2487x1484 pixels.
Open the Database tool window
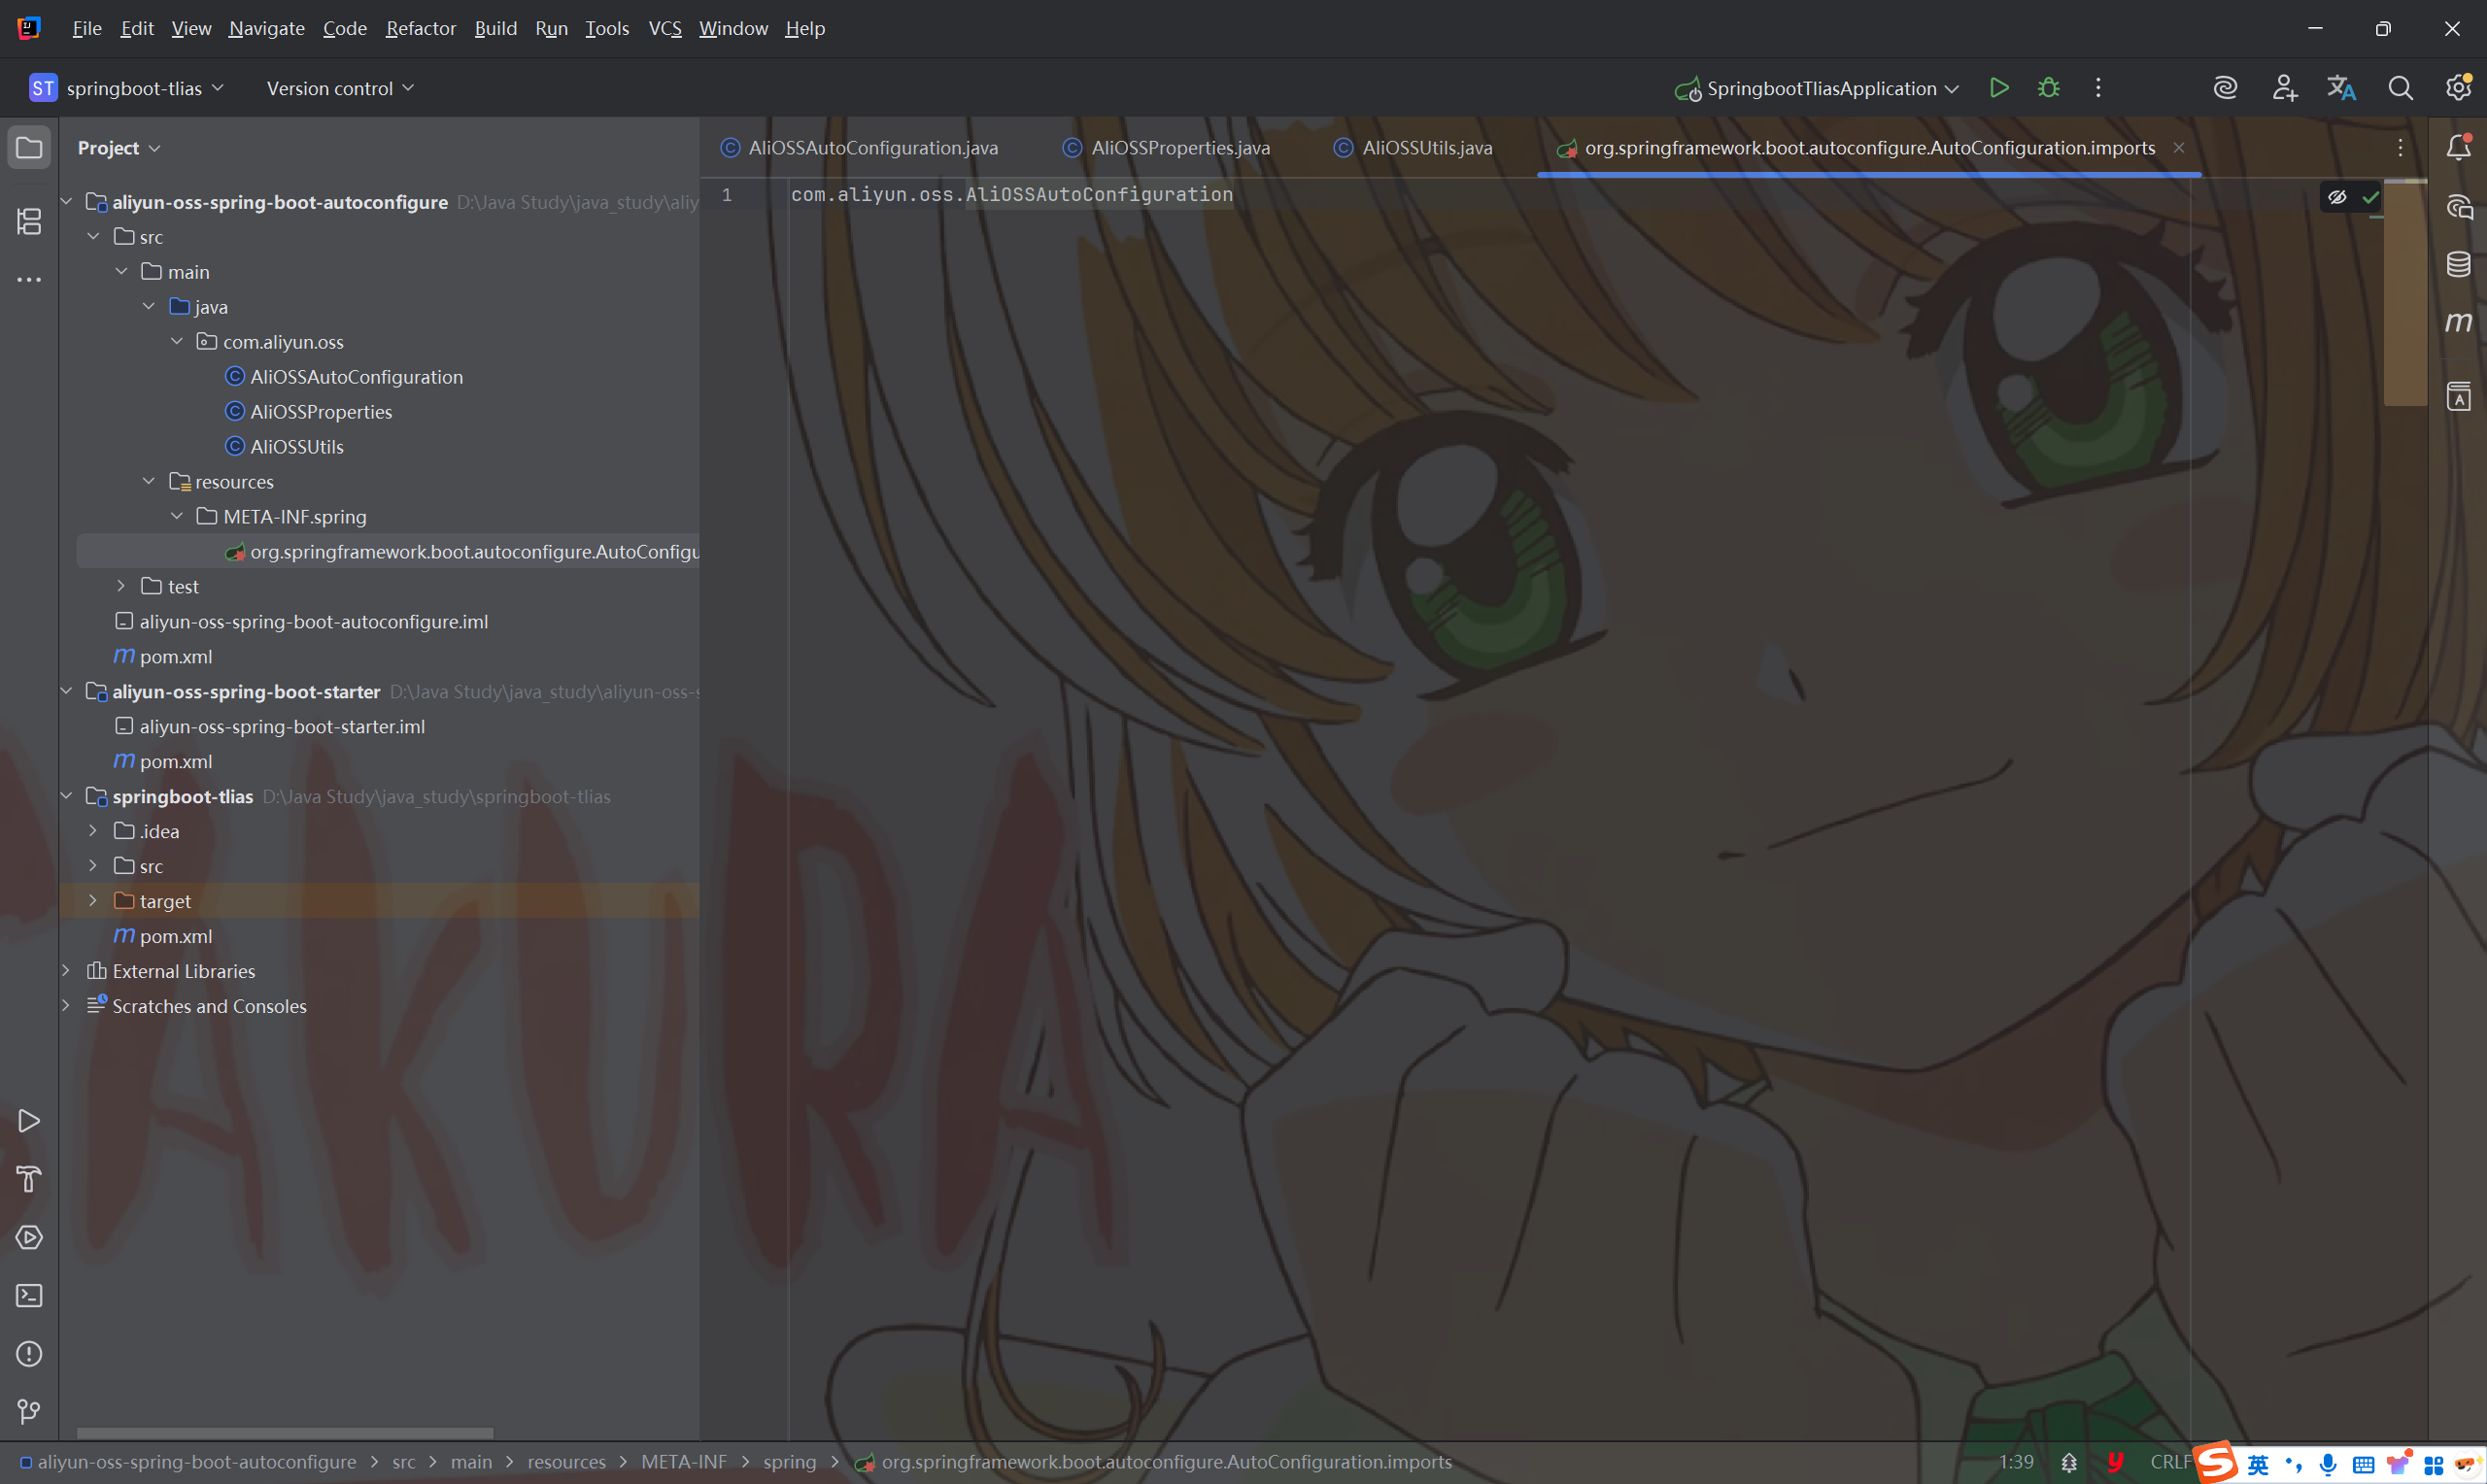click(x=2458, y=264)
